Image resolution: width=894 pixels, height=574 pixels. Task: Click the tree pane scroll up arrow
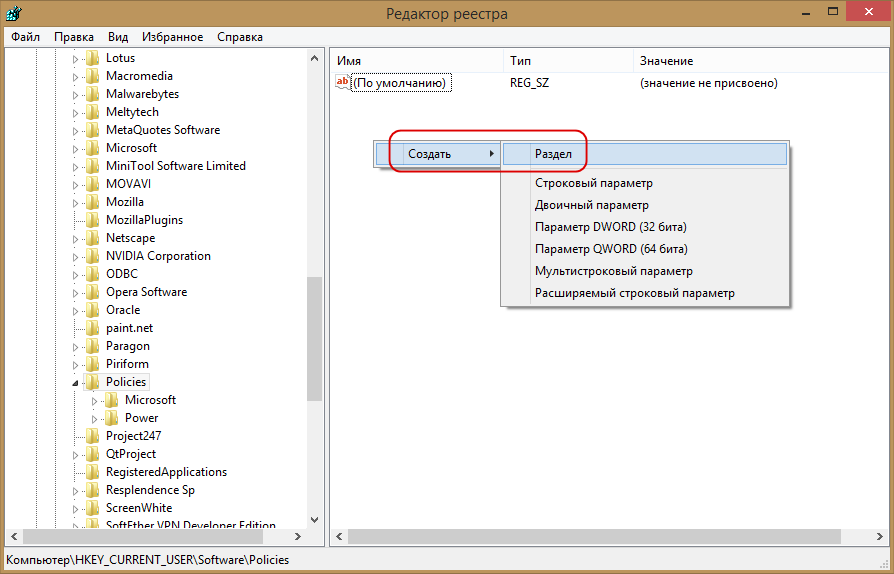314,58
